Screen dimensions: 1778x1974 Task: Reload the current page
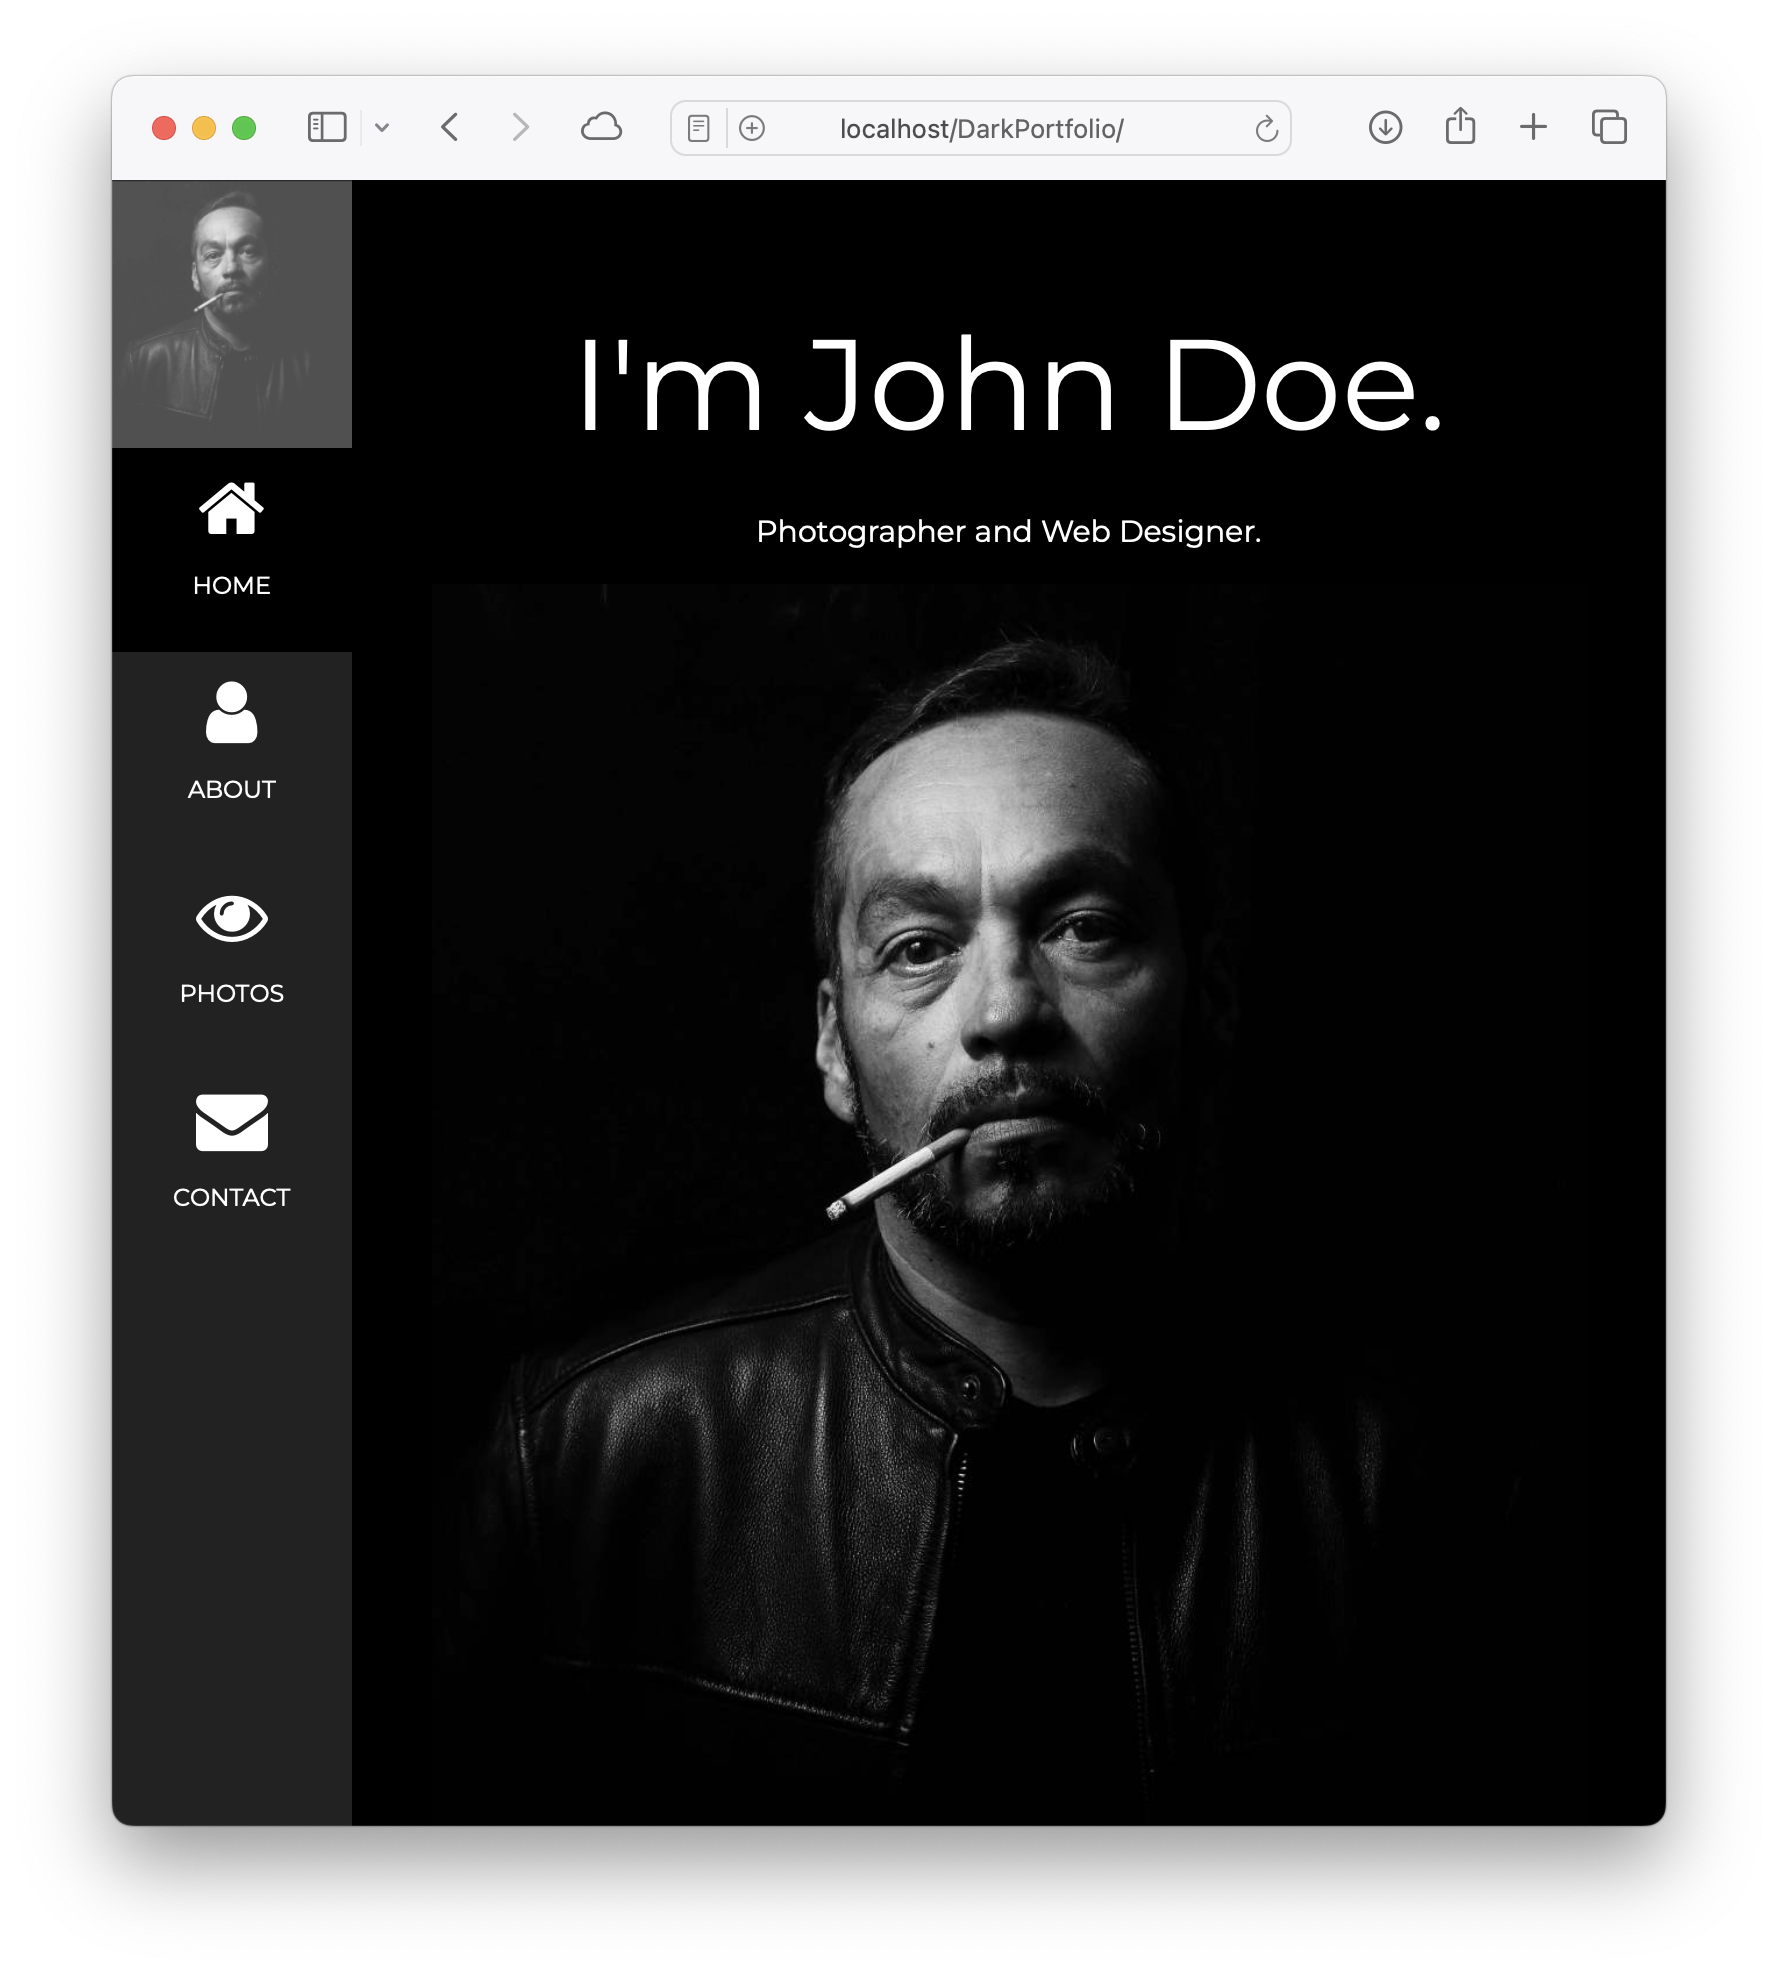pos(1266,128)
